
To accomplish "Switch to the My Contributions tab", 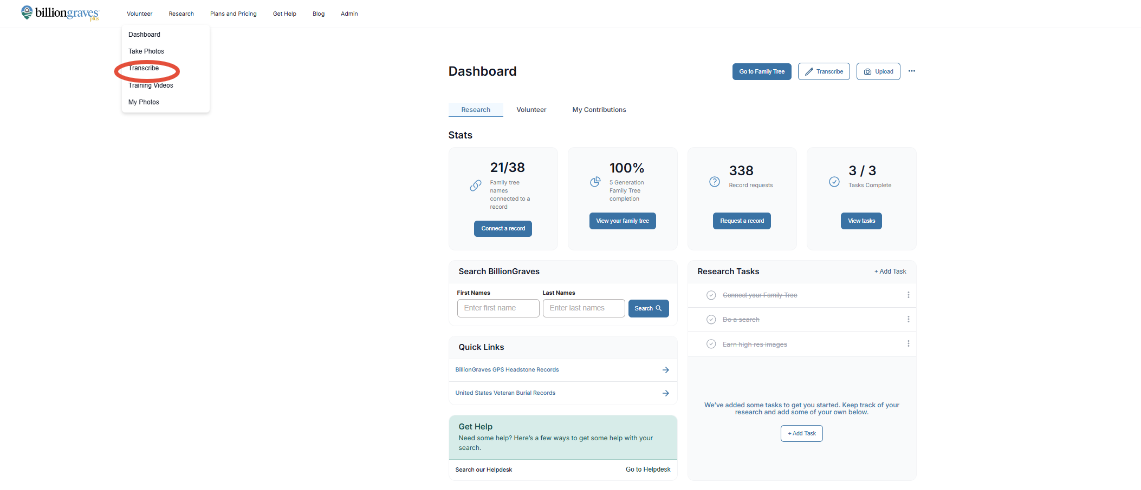I will [x=599, y=110].
